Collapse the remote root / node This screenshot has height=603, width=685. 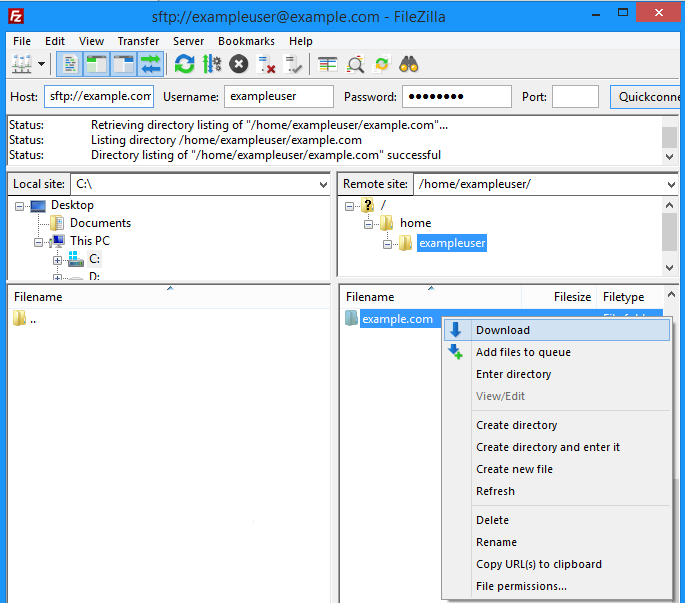tap(349, 206)
